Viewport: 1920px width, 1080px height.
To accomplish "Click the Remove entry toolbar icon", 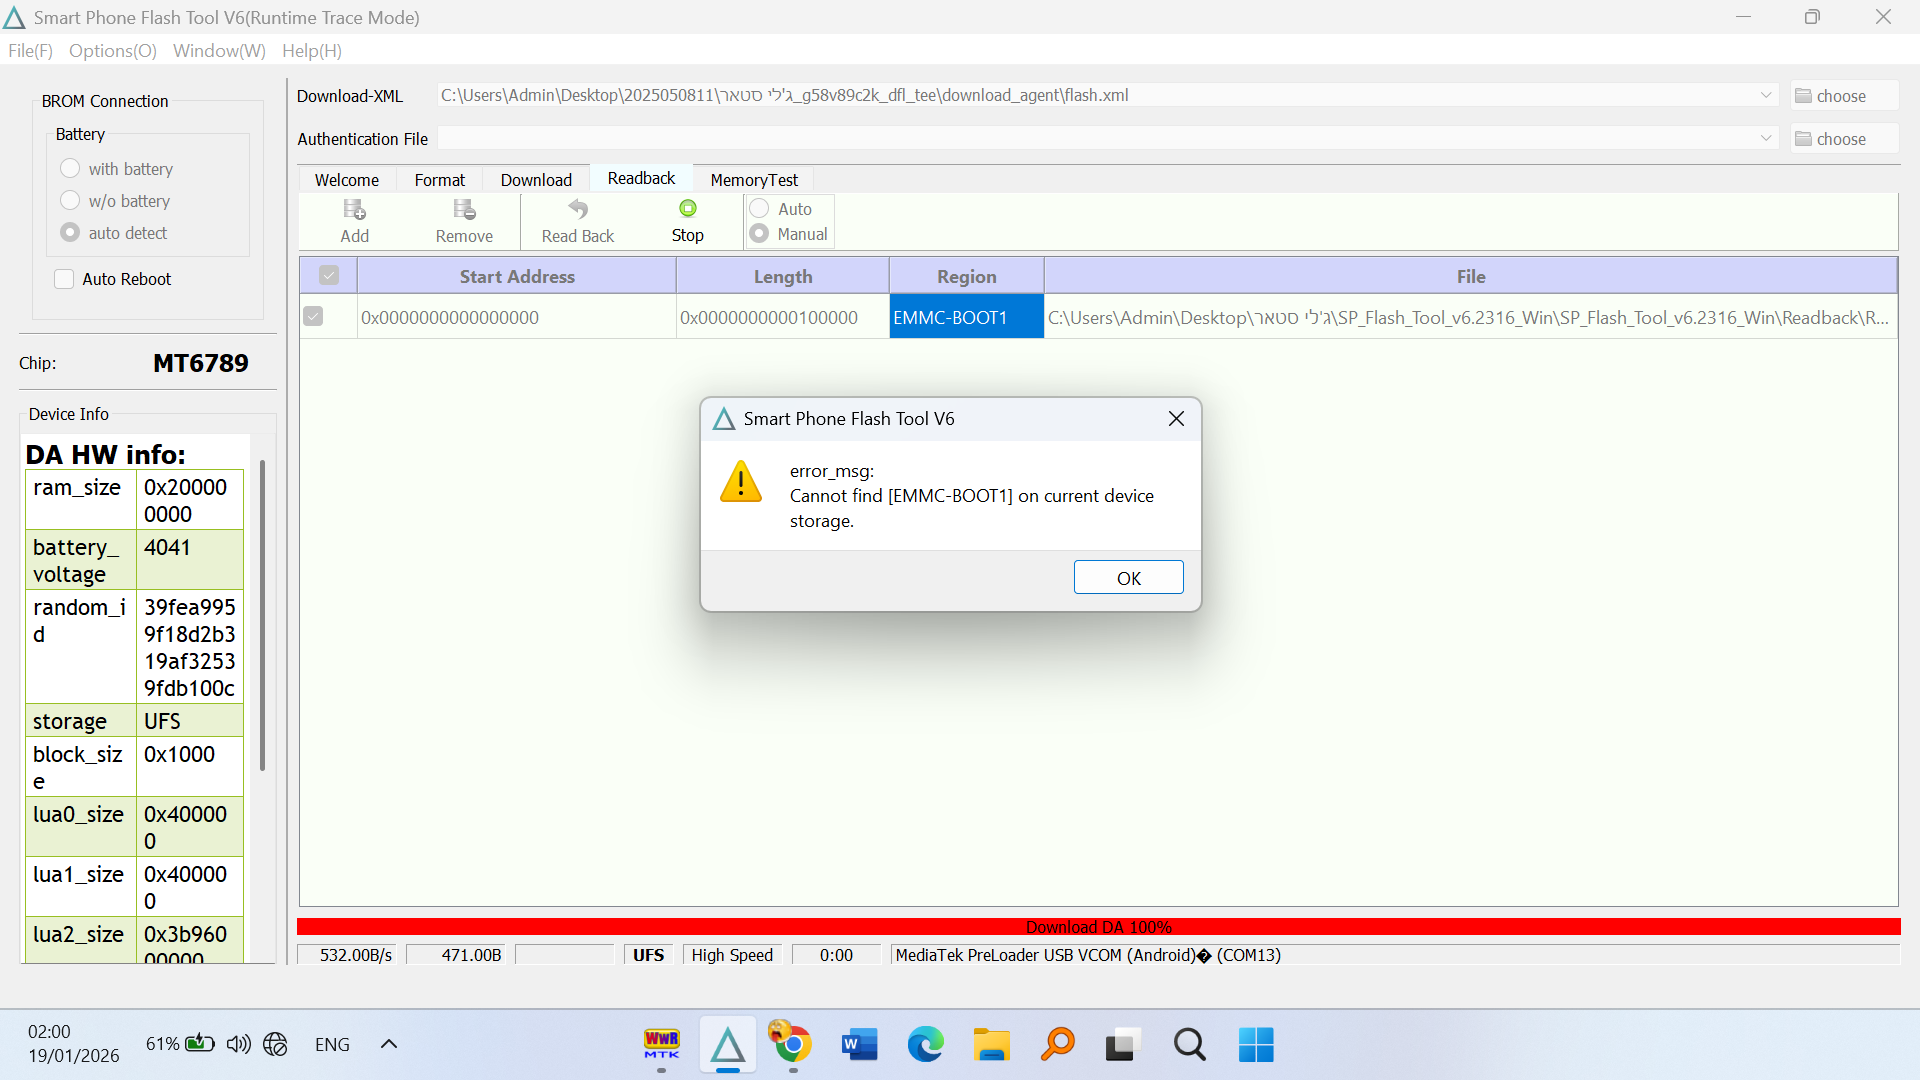I will coord(464,210).
